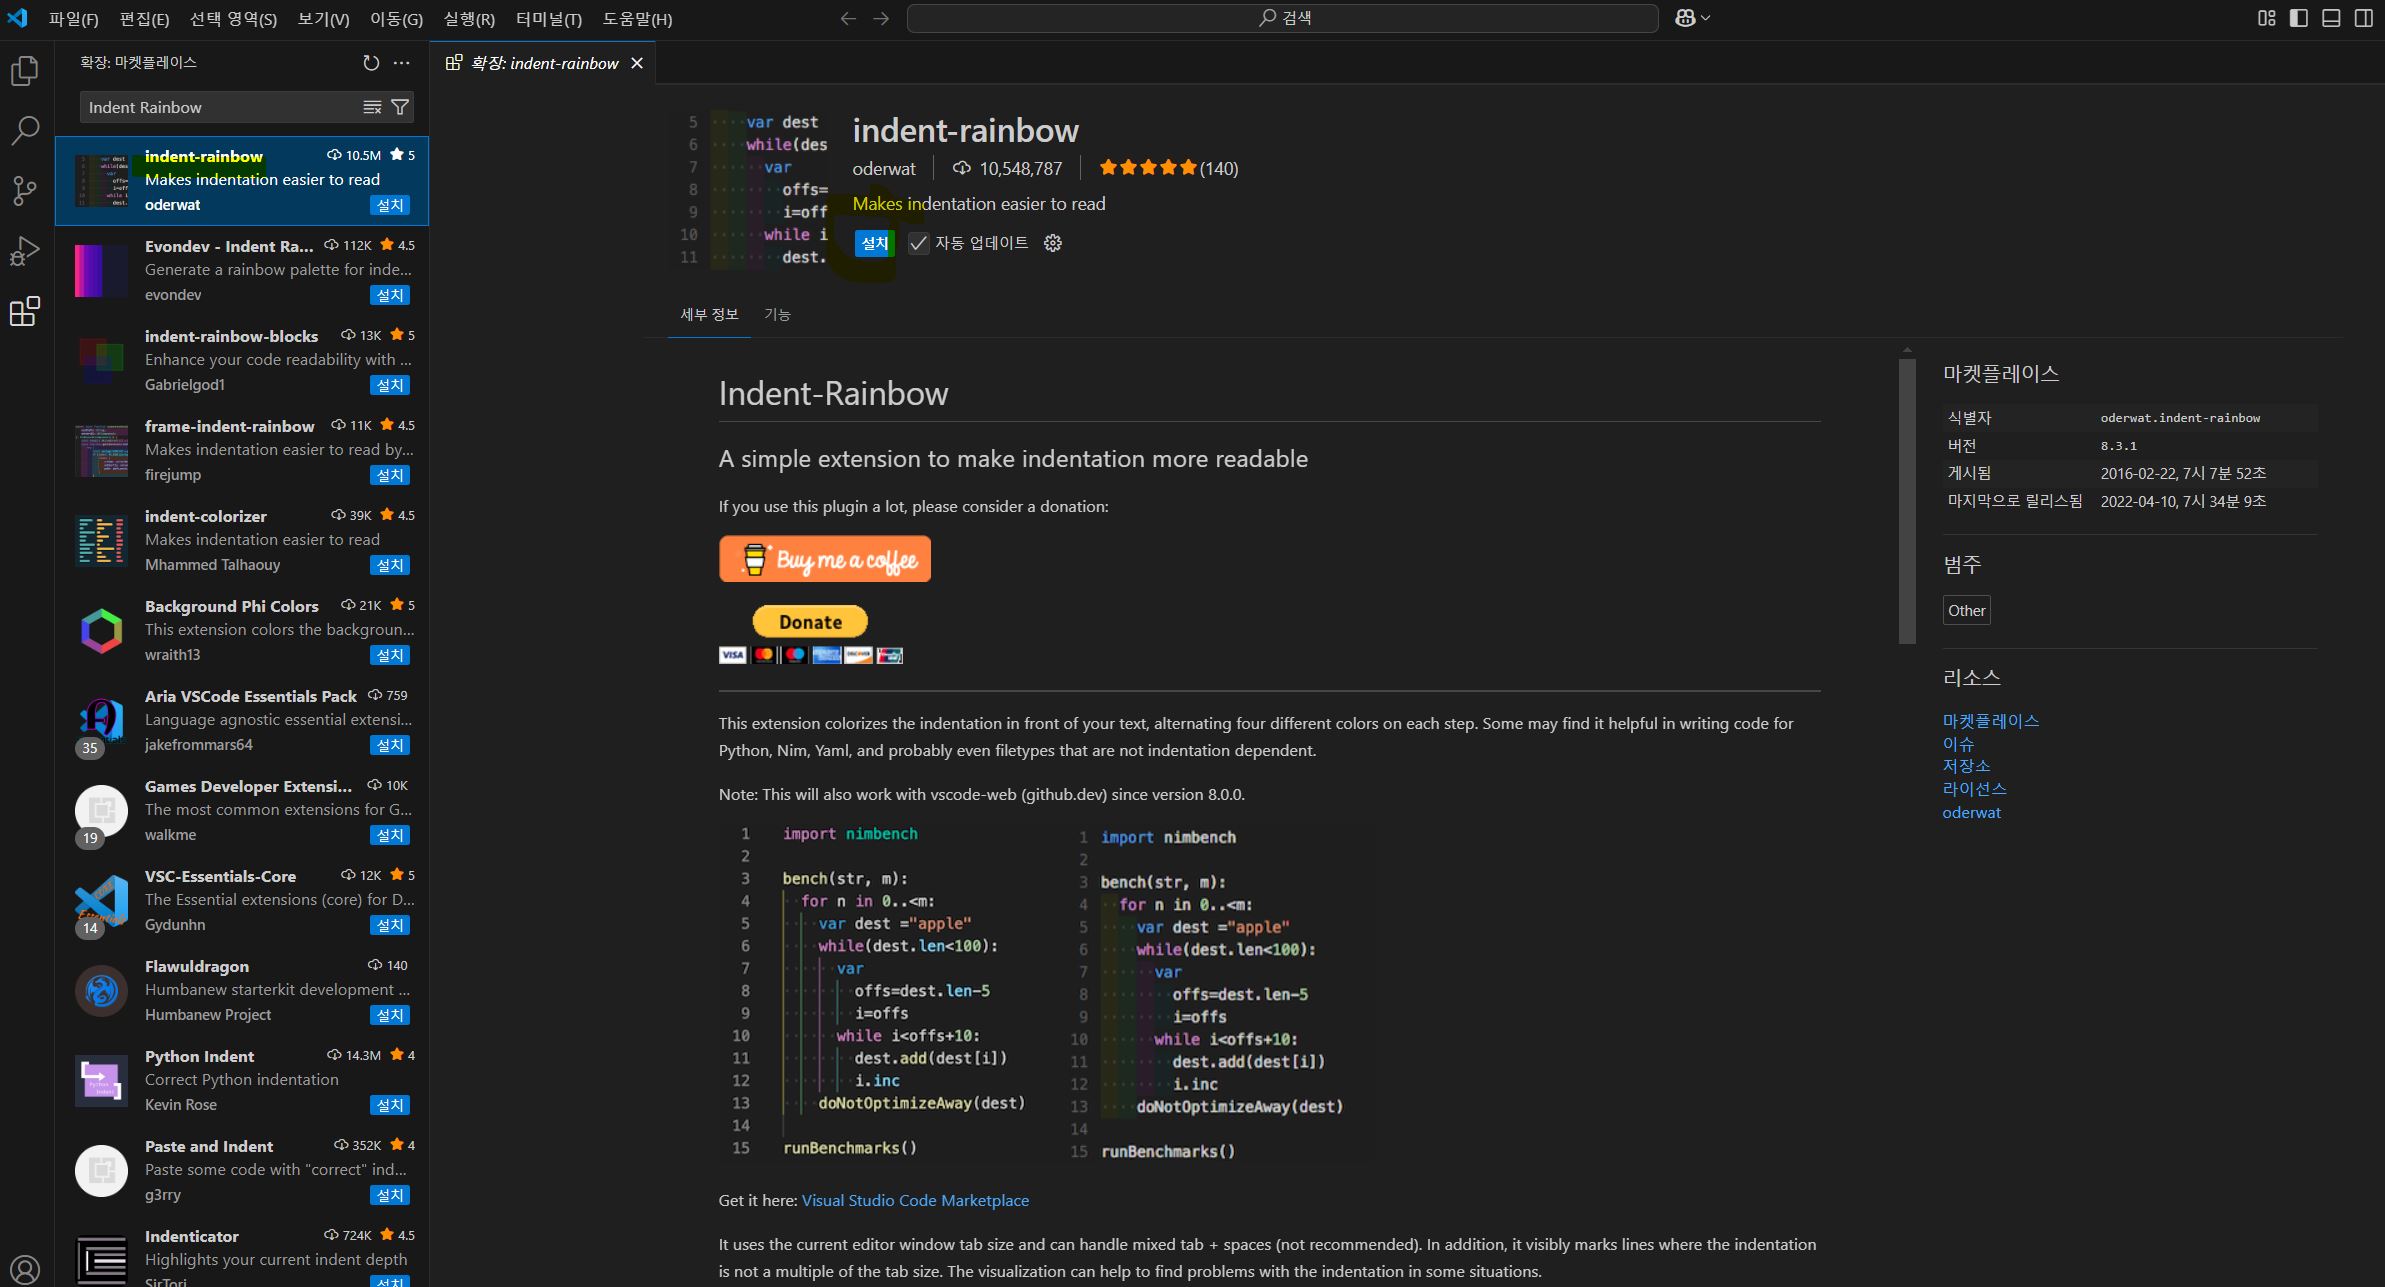
Task: Select frame-indent-rainbow in results list
Action: point(242,451)
